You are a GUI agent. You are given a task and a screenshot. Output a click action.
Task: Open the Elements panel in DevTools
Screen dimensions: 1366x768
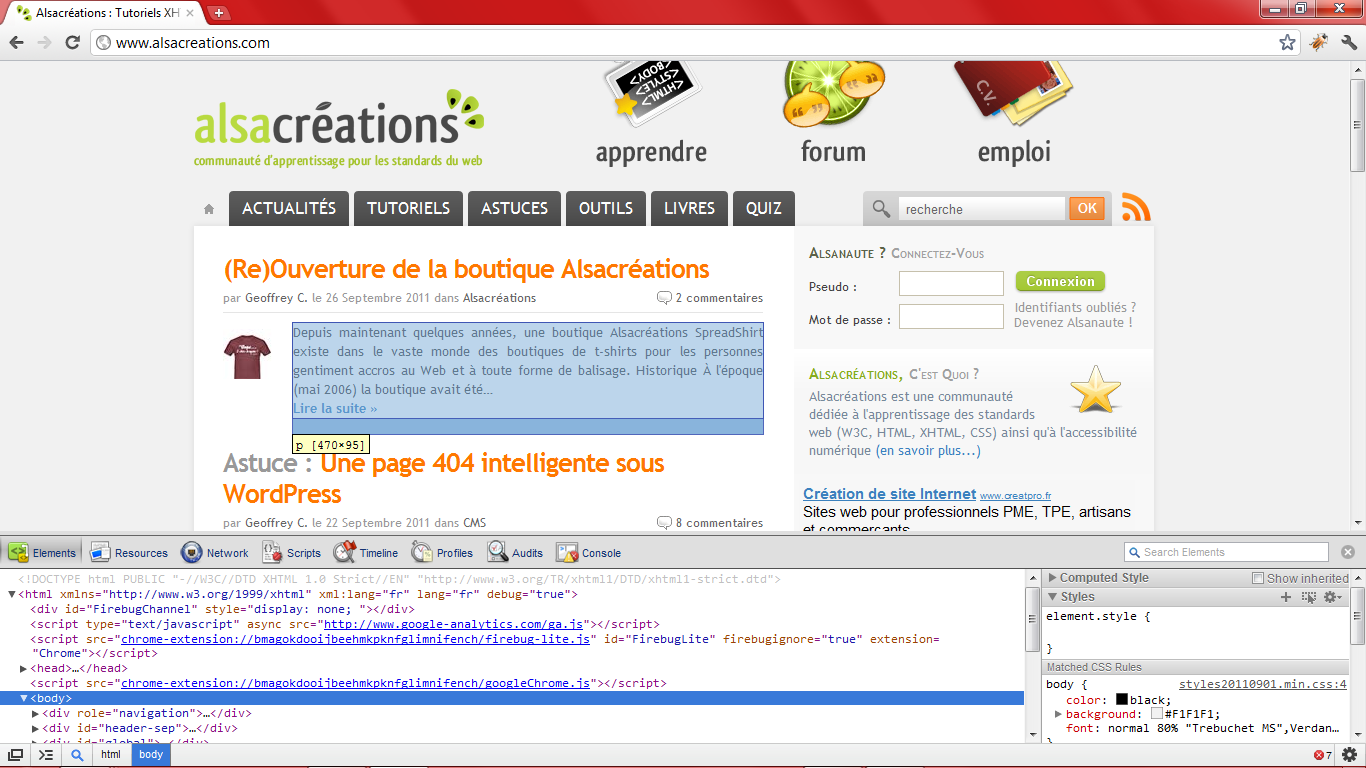click(x=43, y=552)
